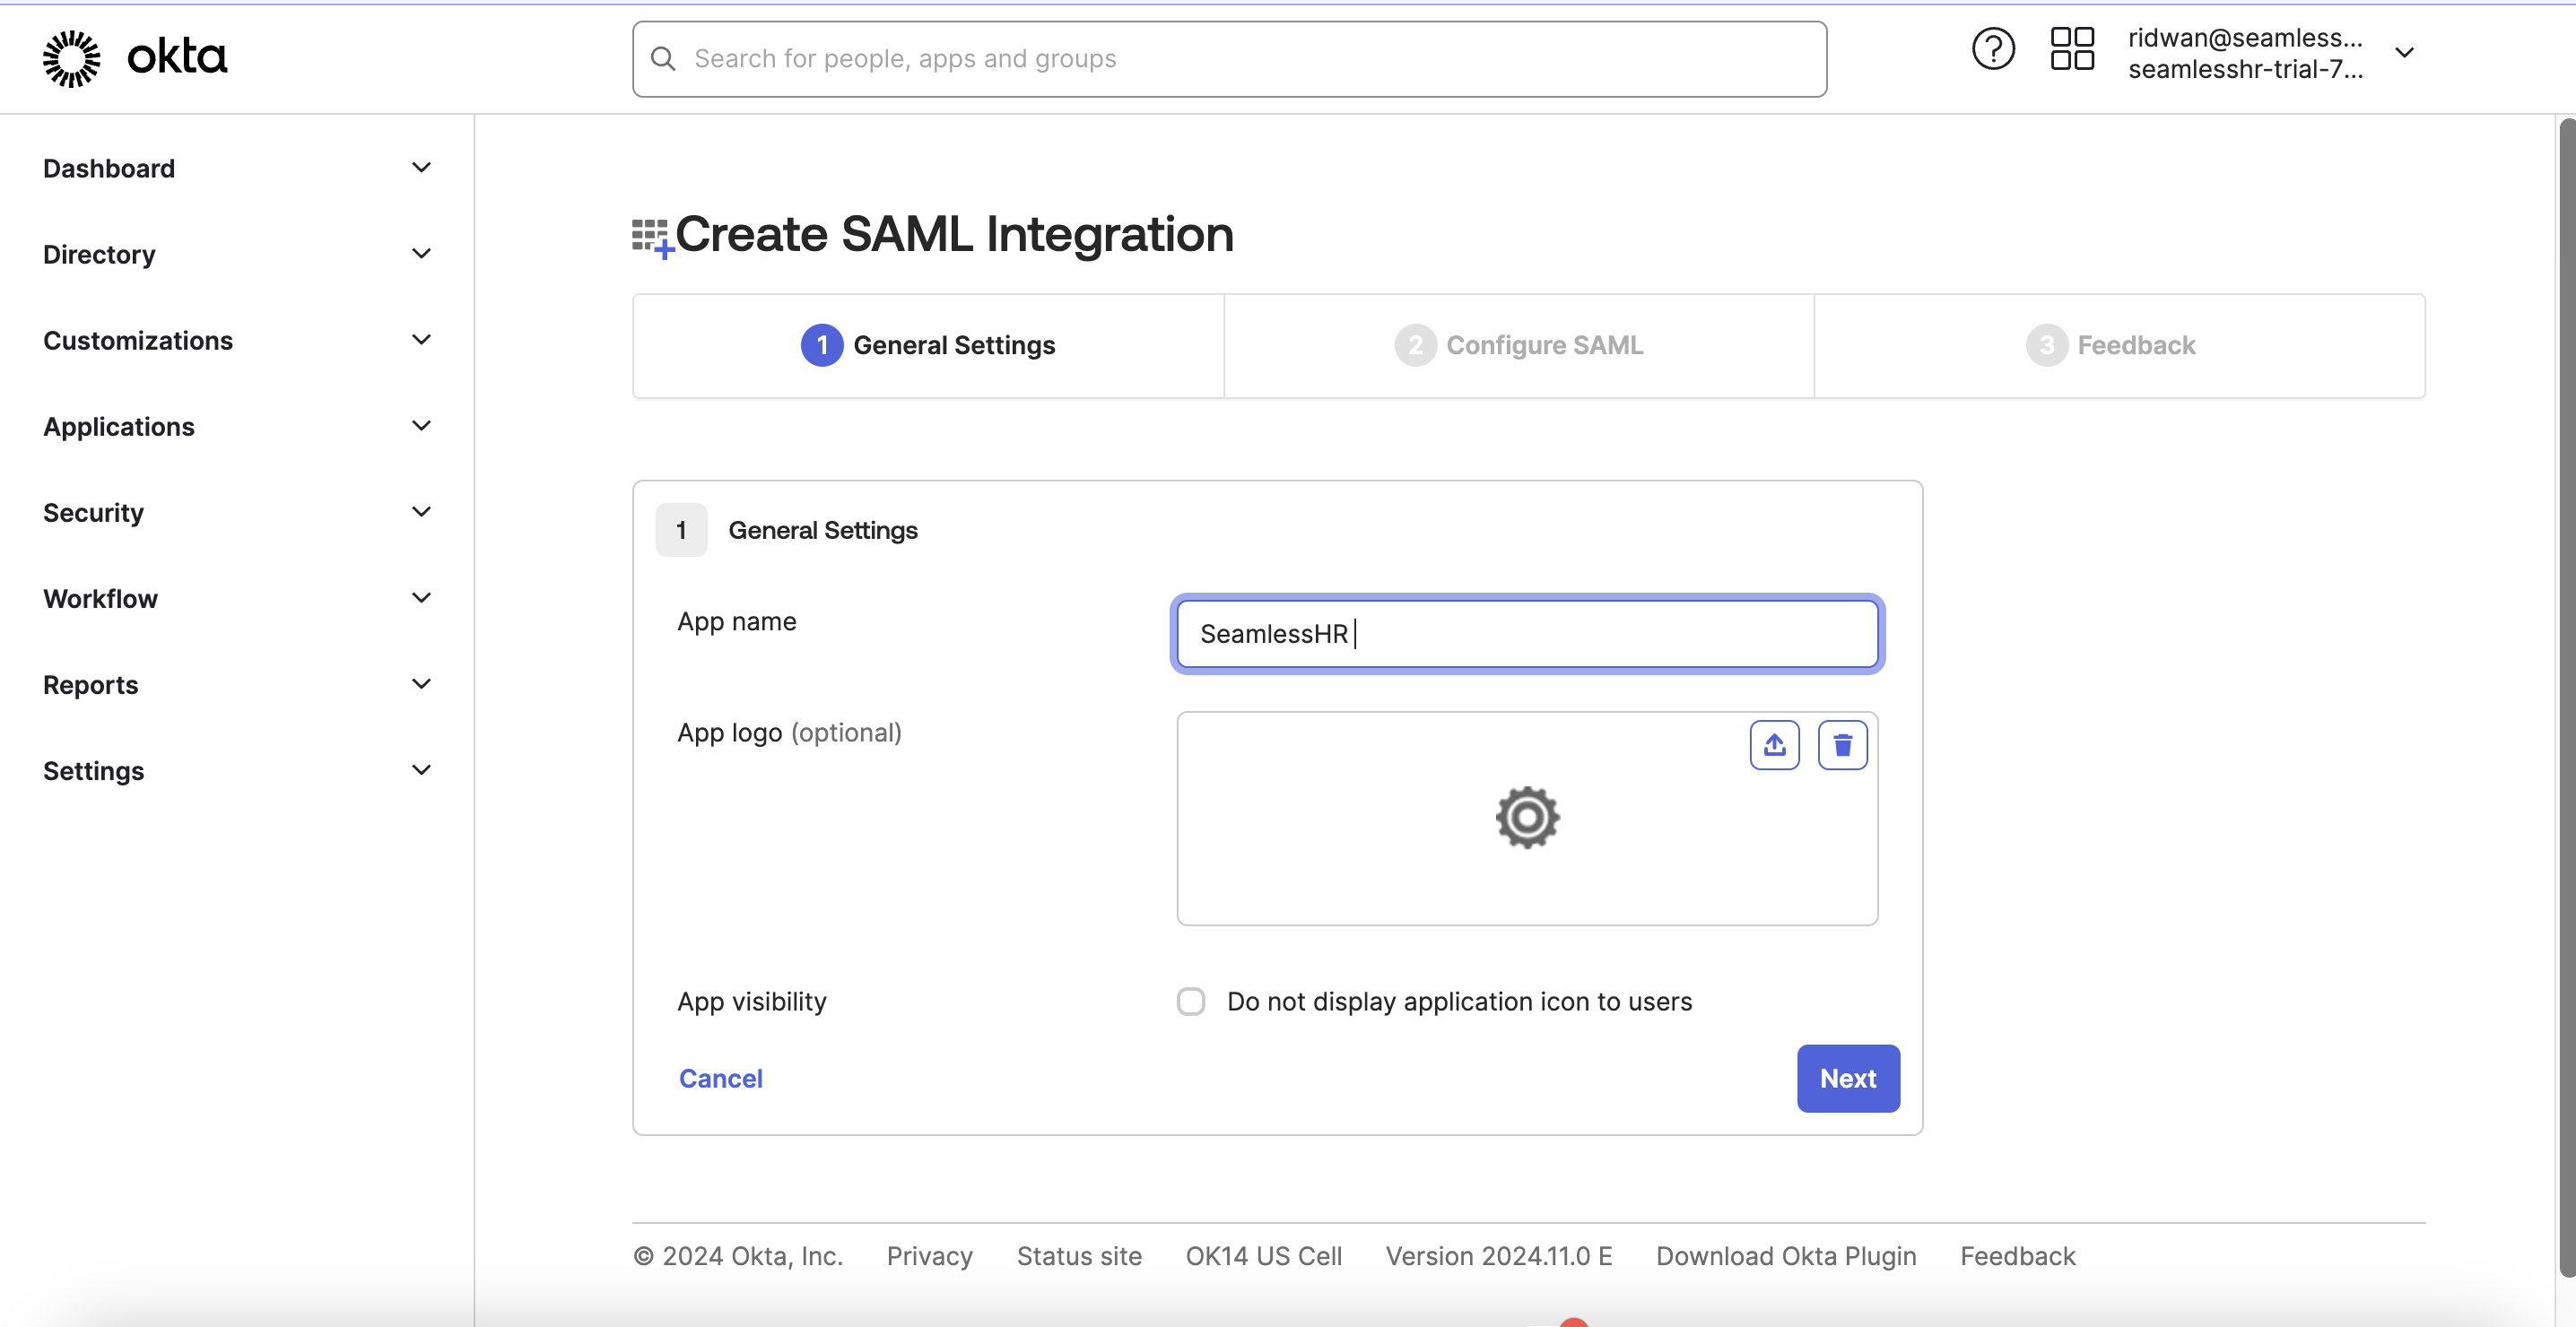Open the help question mark icon
Screen dimensions: 2576x1327
1992,49
